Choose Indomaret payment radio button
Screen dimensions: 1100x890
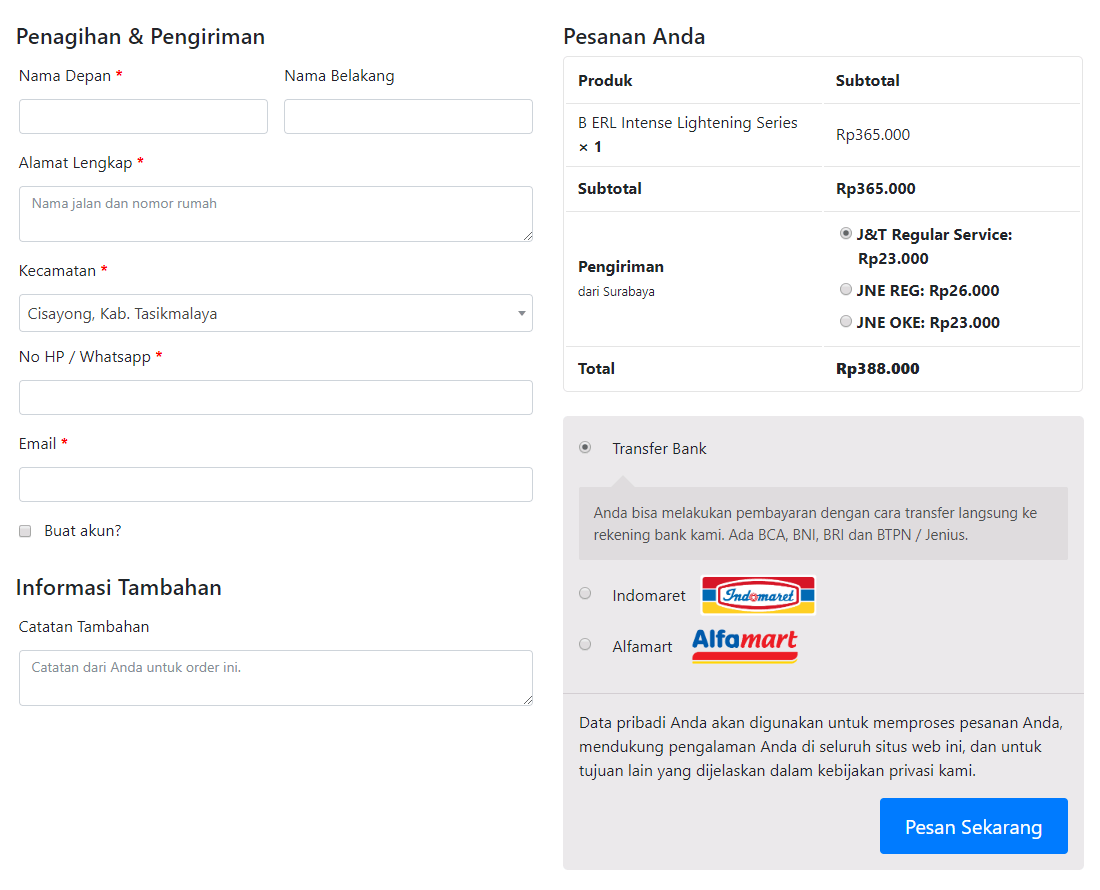pos(585,593)
